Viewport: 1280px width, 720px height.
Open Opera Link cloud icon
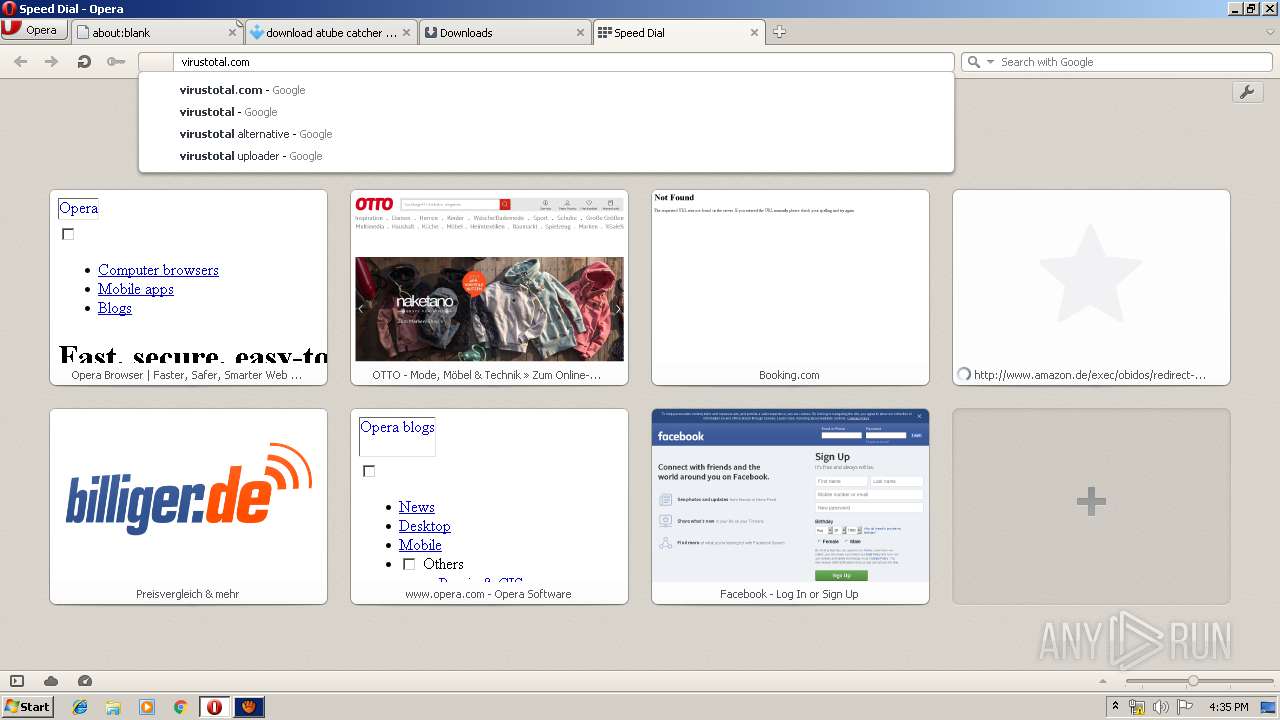tap(51, 681)
